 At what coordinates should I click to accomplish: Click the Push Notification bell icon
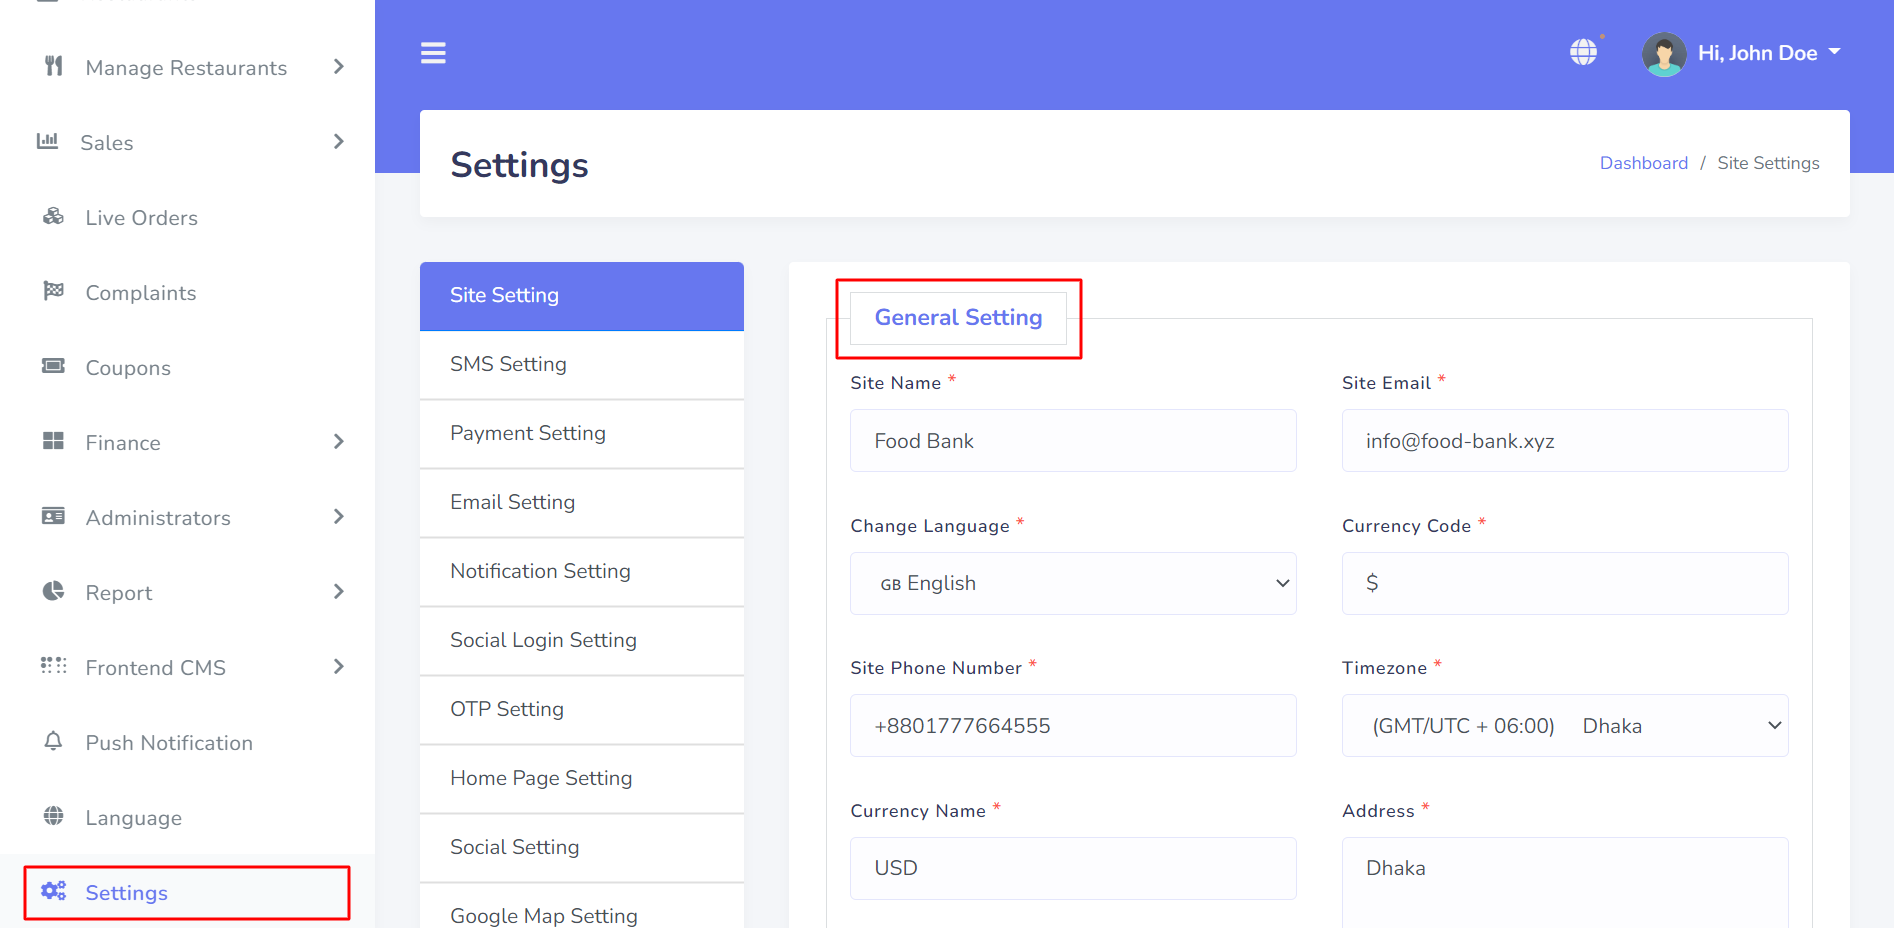tap(54, 741)
